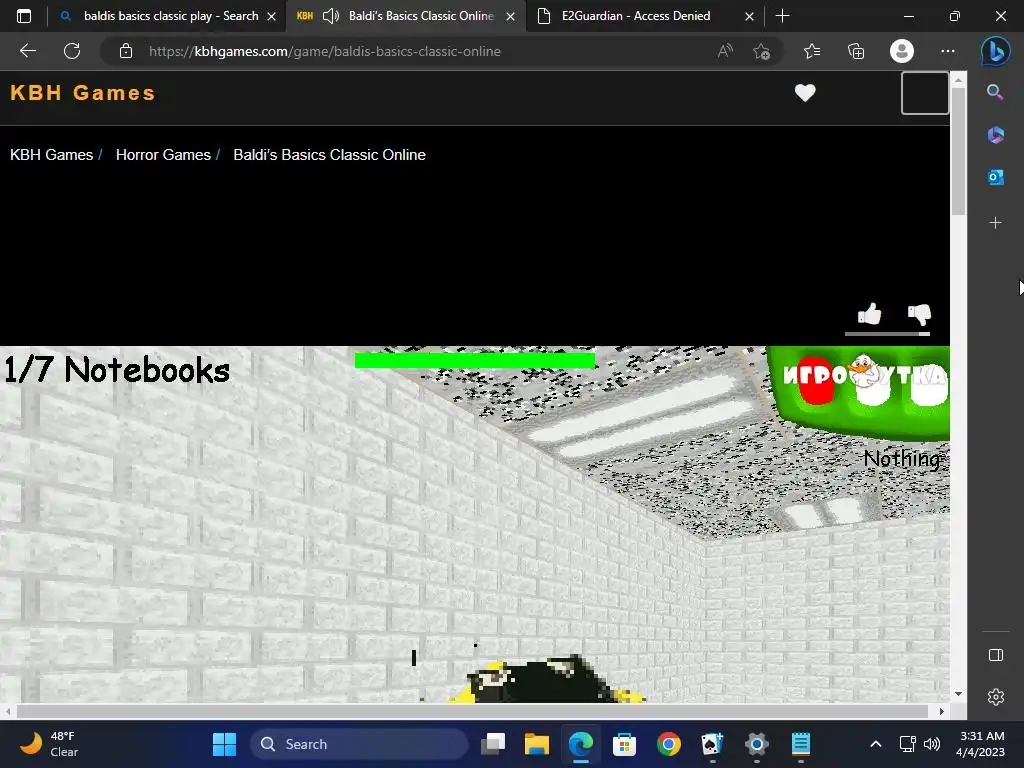Add a sidebar app with plus icon
Image resolution: width=1024 pixels, height=768 pixels.
(x=995, y=223)
